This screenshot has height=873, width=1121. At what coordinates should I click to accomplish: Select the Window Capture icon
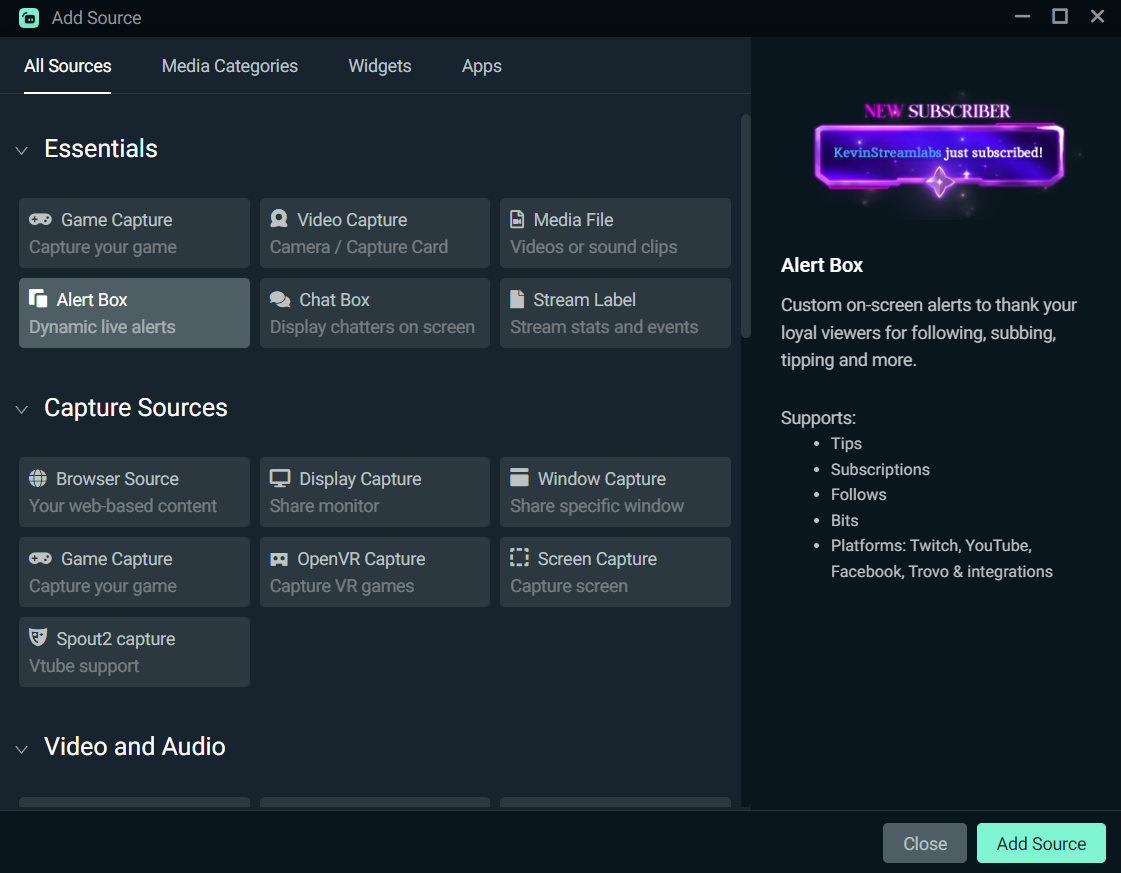pyautogui.click(x=519, y=477)
